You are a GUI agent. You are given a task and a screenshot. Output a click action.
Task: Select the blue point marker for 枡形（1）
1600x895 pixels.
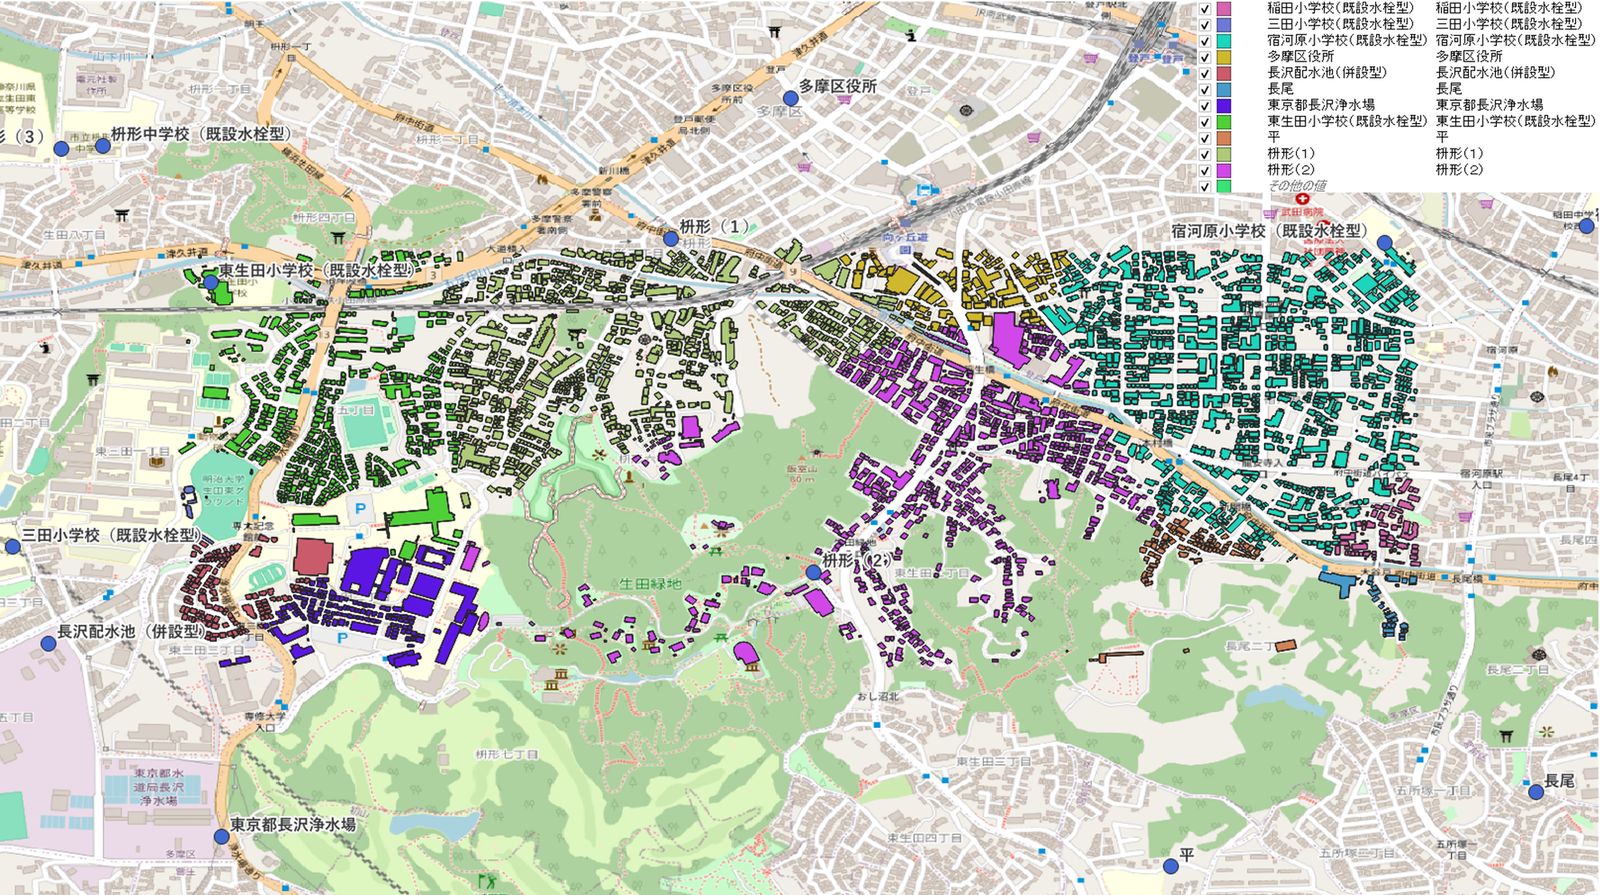(670, 239)
